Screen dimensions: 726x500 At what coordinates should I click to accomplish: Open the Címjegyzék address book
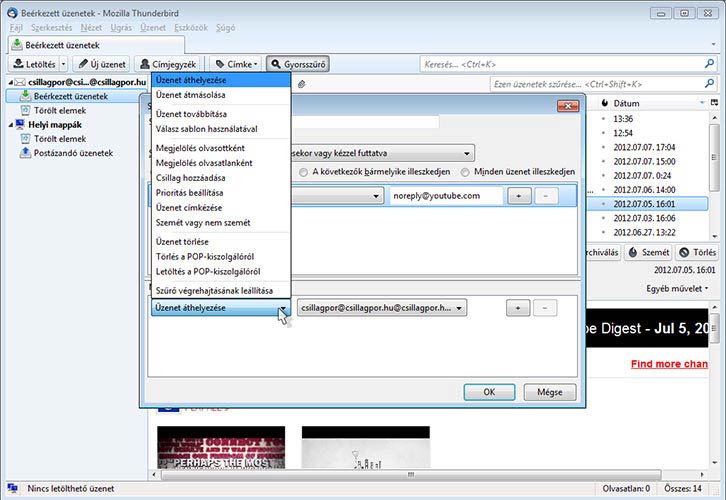pos(169,64)
